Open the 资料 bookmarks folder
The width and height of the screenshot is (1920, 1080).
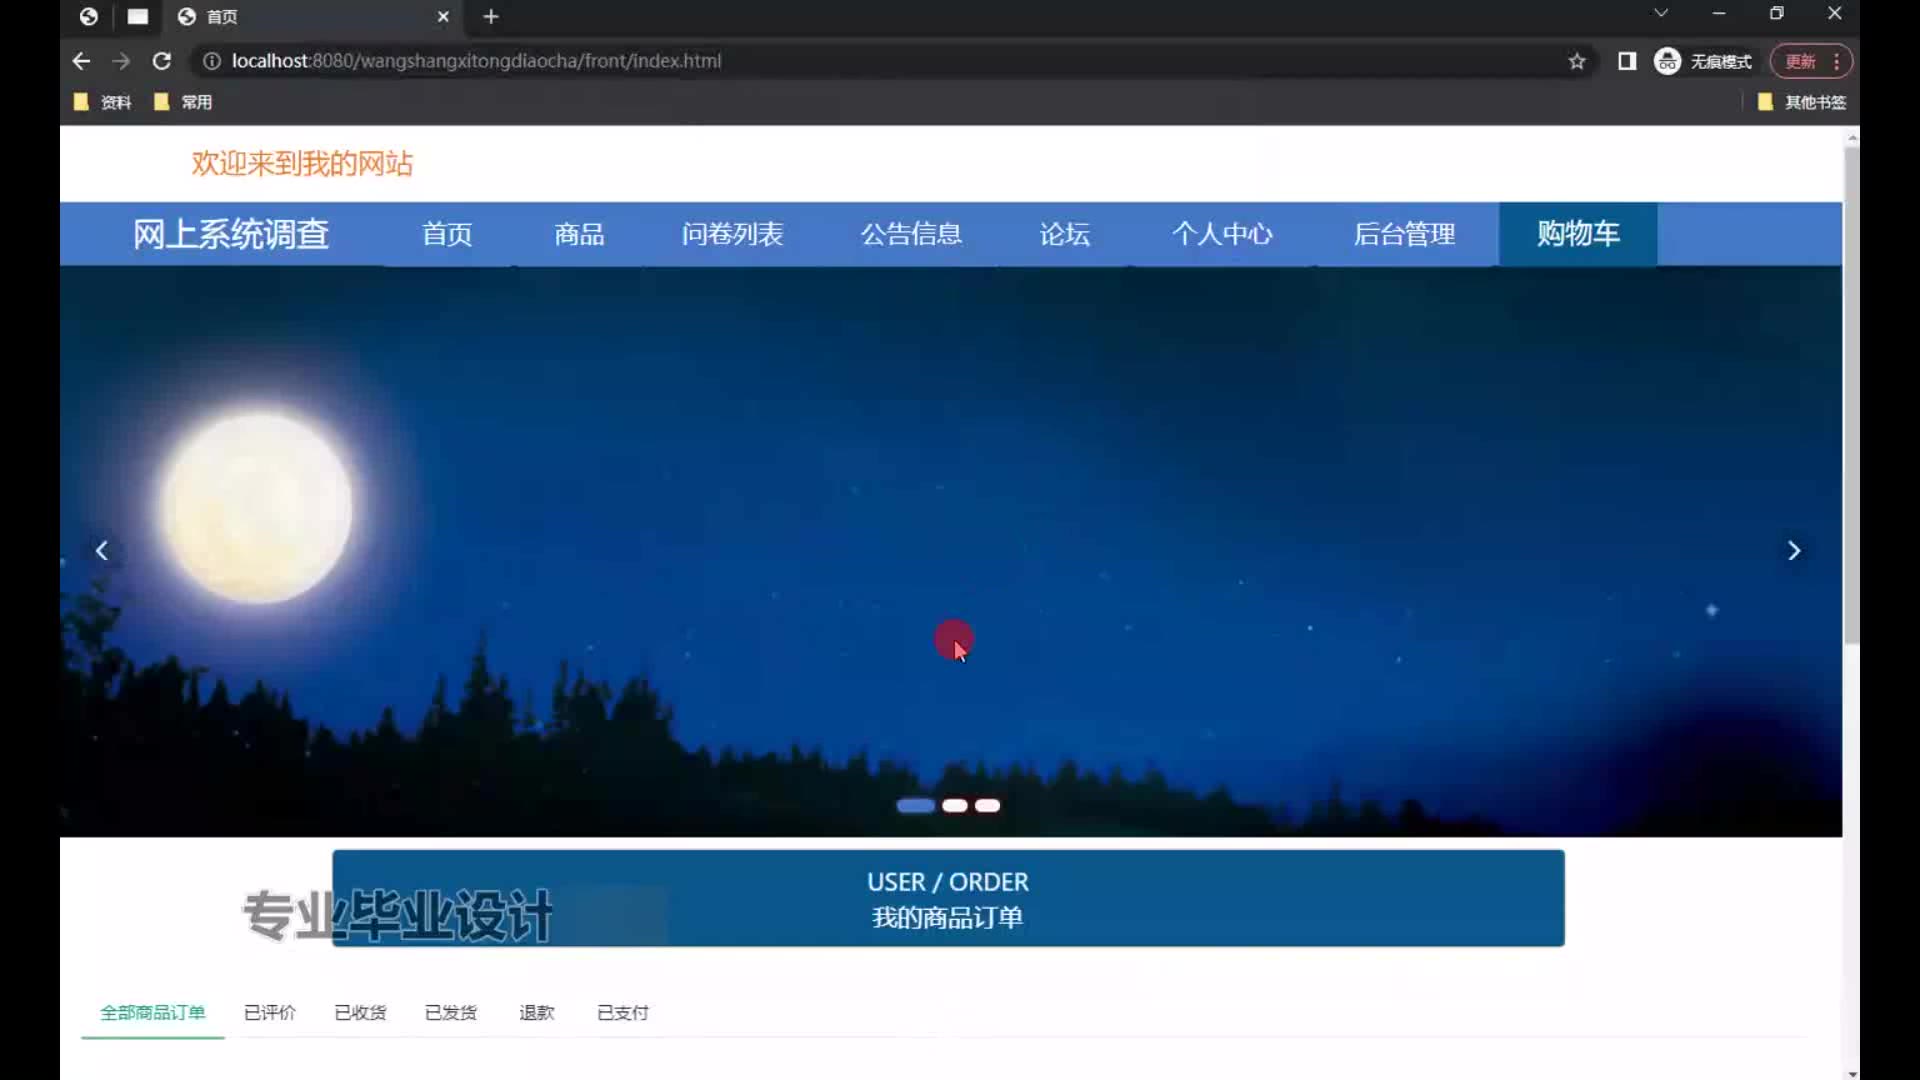103,102
